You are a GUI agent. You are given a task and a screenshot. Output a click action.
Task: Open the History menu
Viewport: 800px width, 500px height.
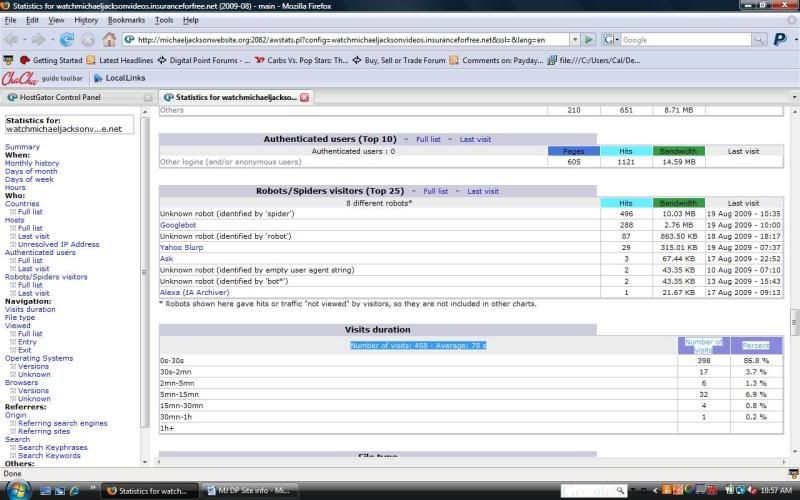86,20
